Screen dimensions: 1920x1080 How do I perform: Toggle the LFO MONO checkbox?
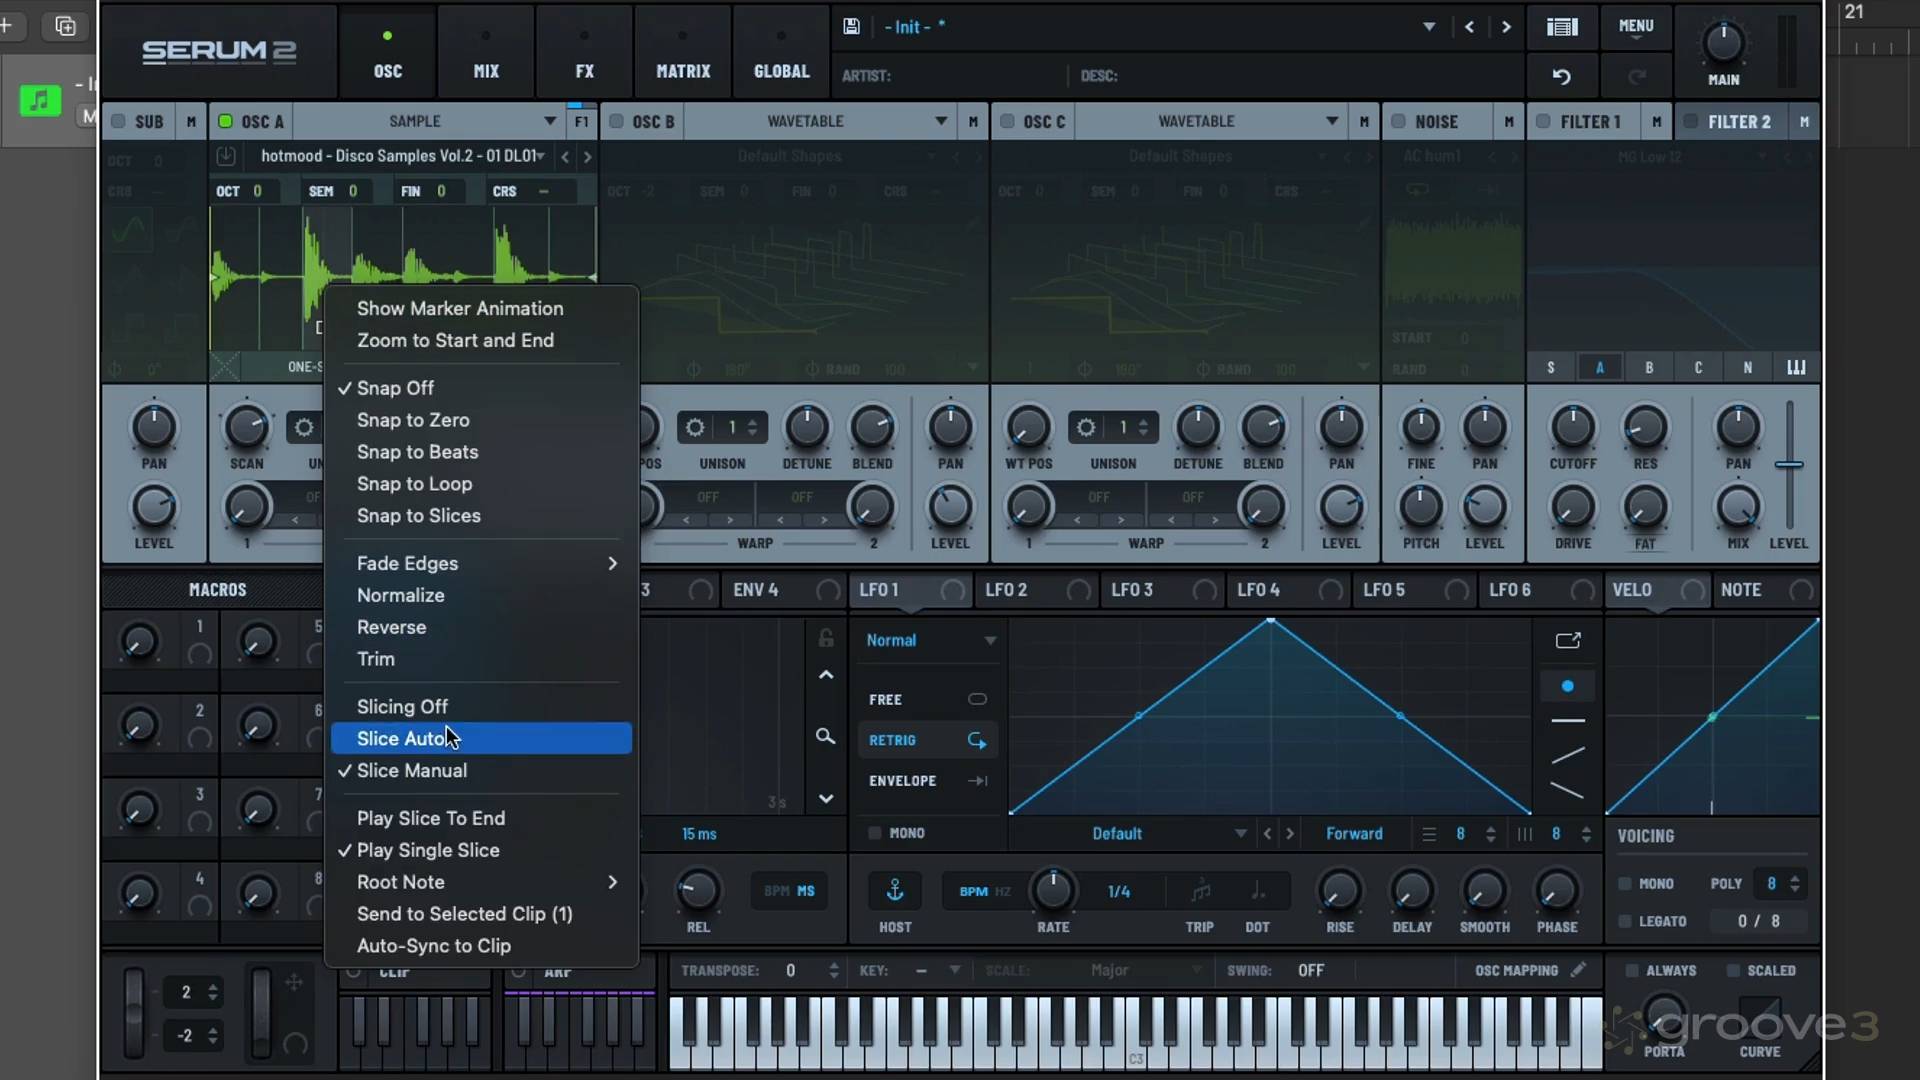[875, 833]
